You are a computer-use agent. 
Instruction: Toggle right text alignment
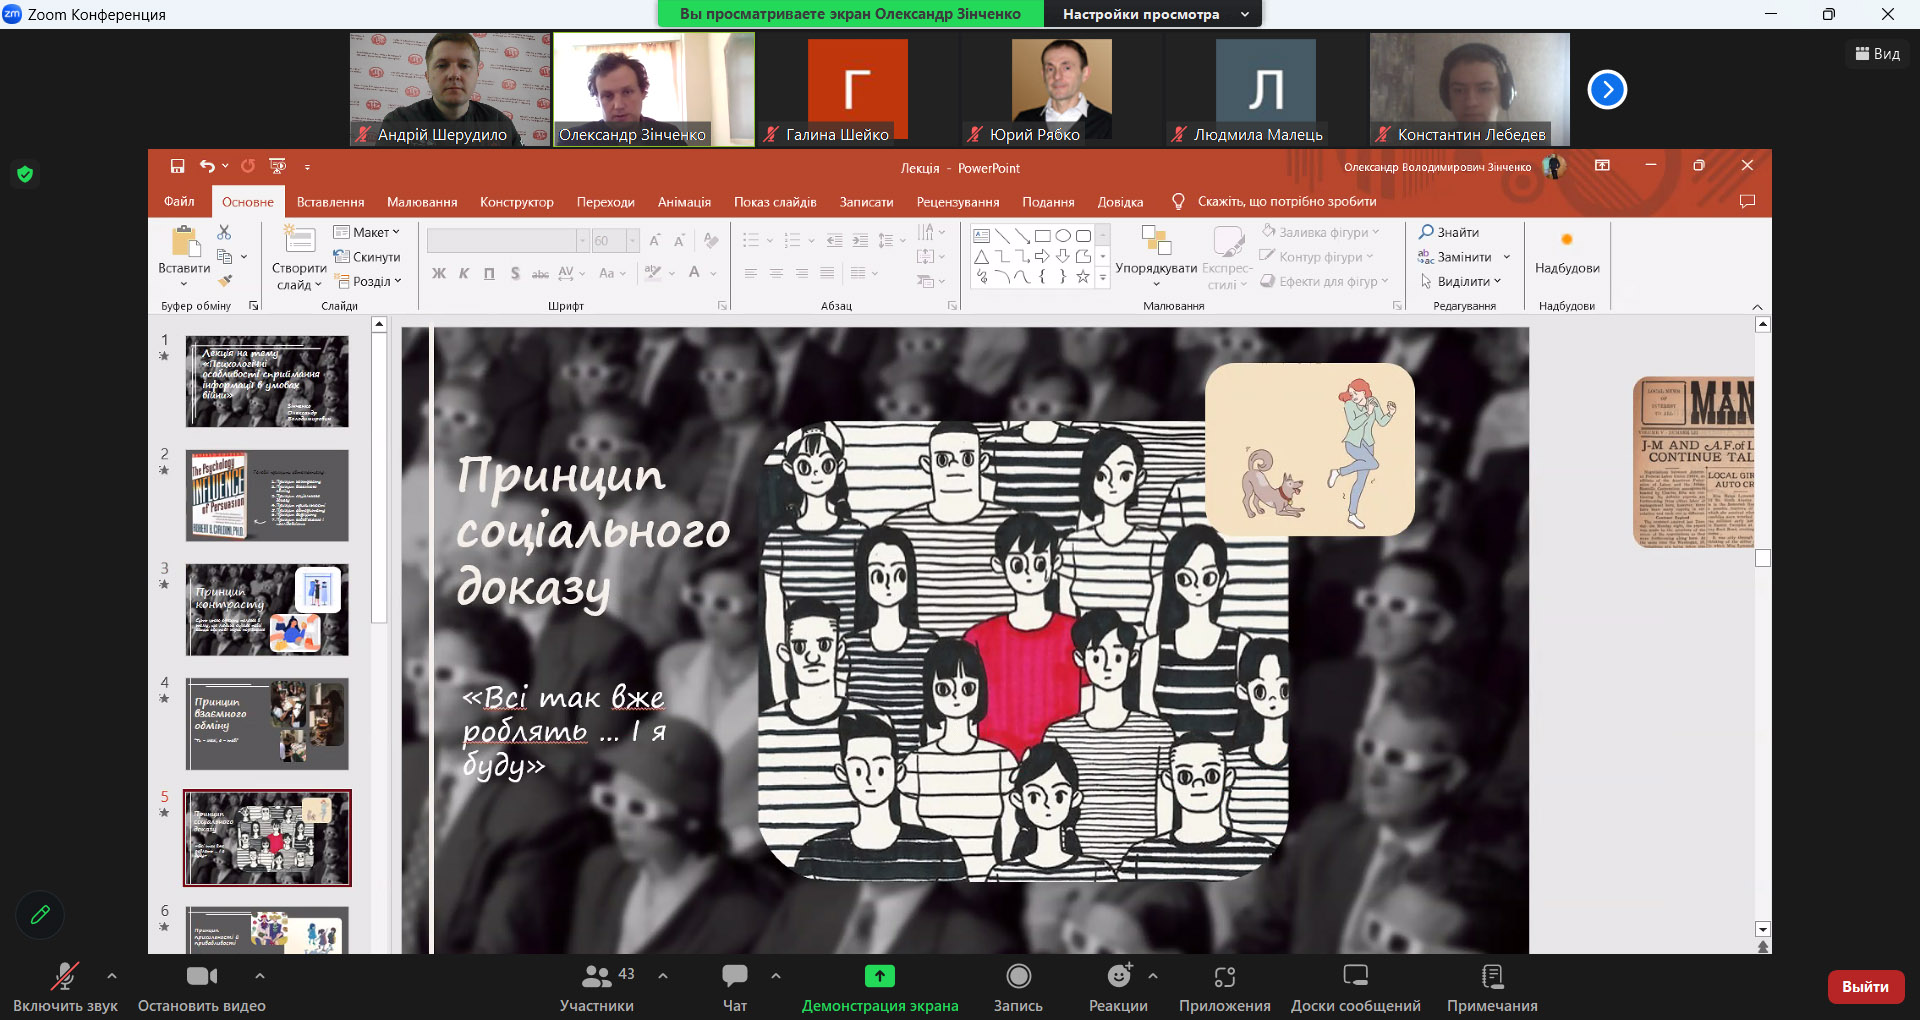click(801, 273)
